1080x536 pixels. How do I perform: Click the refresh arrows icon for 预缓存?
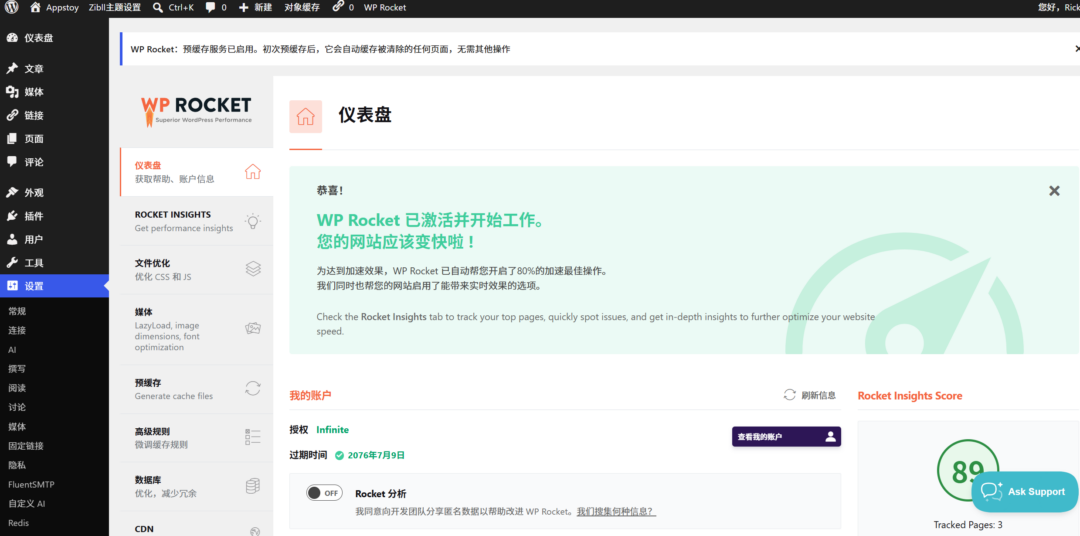[253, 389]
